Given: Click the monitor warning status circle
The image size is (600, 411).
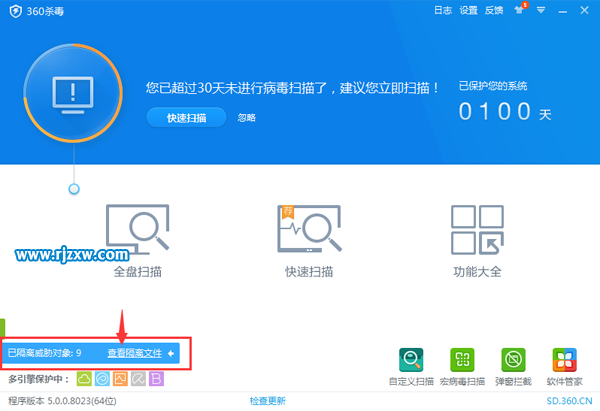Looking at the screenshot, I should point(73,93).
